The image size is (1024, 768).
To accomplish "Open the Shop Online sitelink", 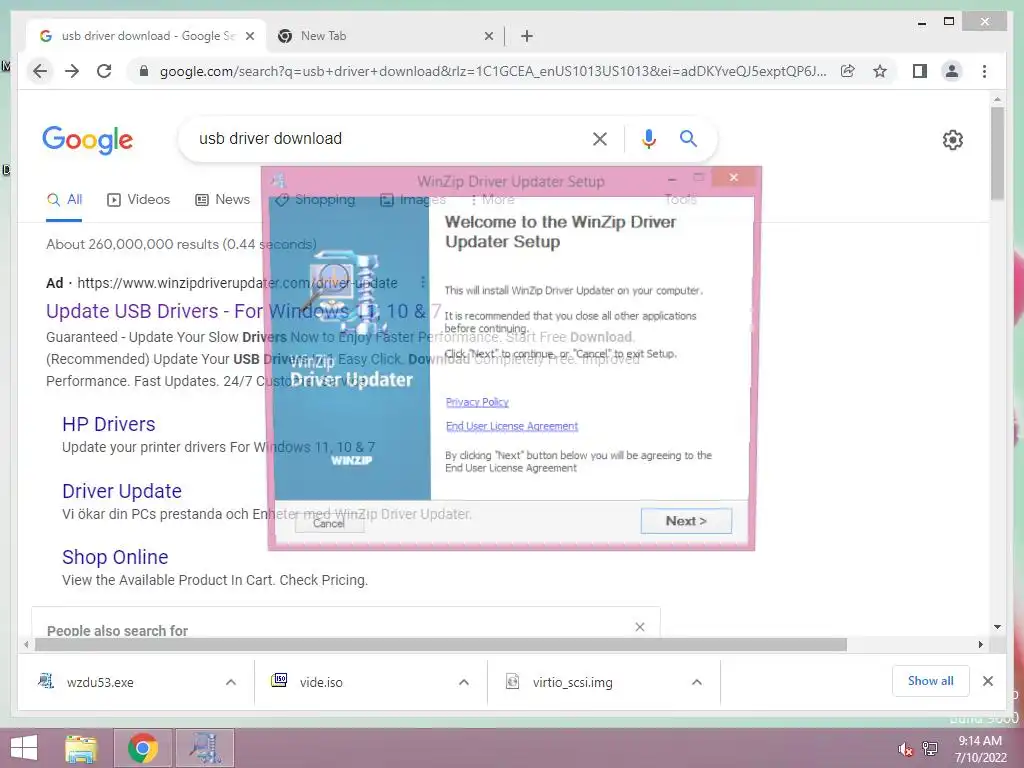I will 115,556.
